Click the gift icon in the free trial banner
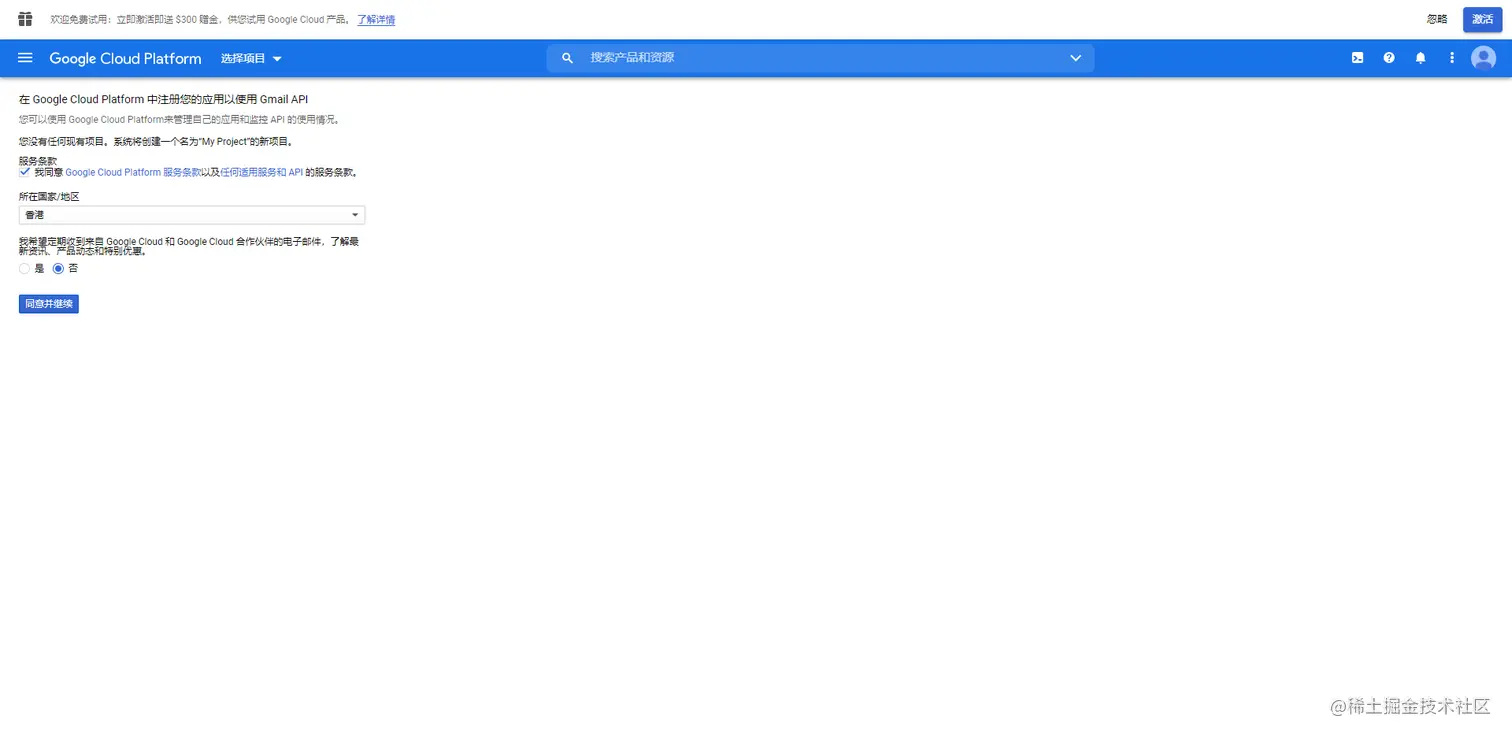The width and height of the screenshot is (1512, 738). click(25, 19)
